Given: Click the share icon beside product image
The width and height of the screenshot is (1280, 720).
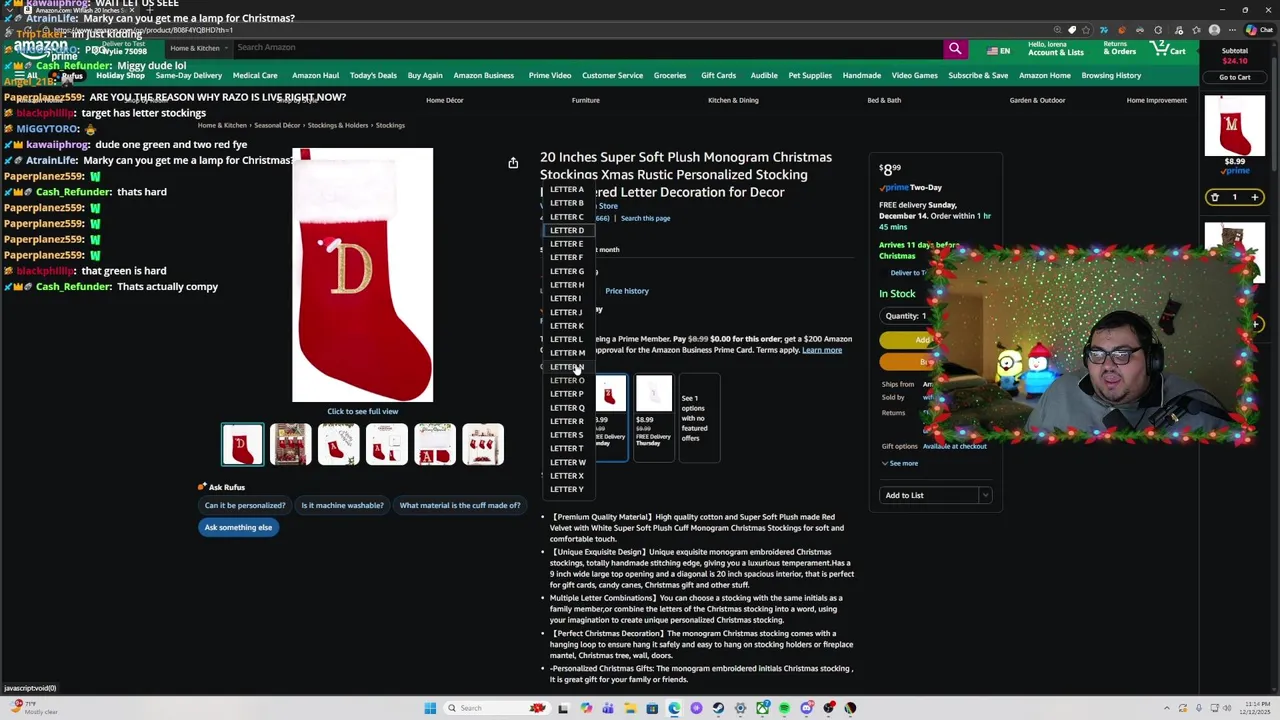Looking at the screenshot, I should coord(513,163).
